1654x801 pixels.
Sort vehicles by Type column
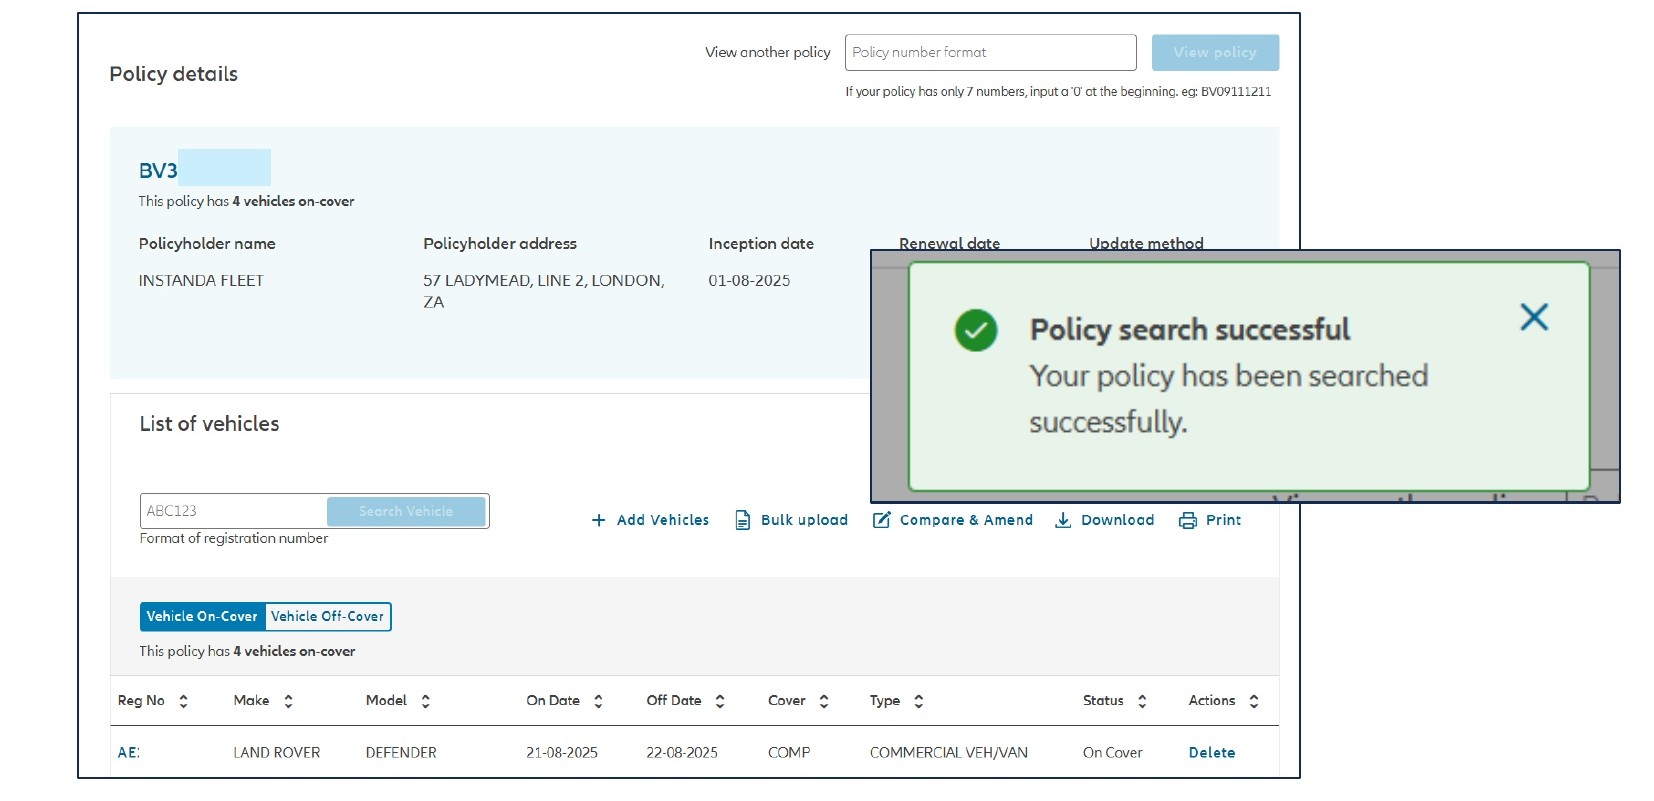pyautogui.click(x=919, y=701)
